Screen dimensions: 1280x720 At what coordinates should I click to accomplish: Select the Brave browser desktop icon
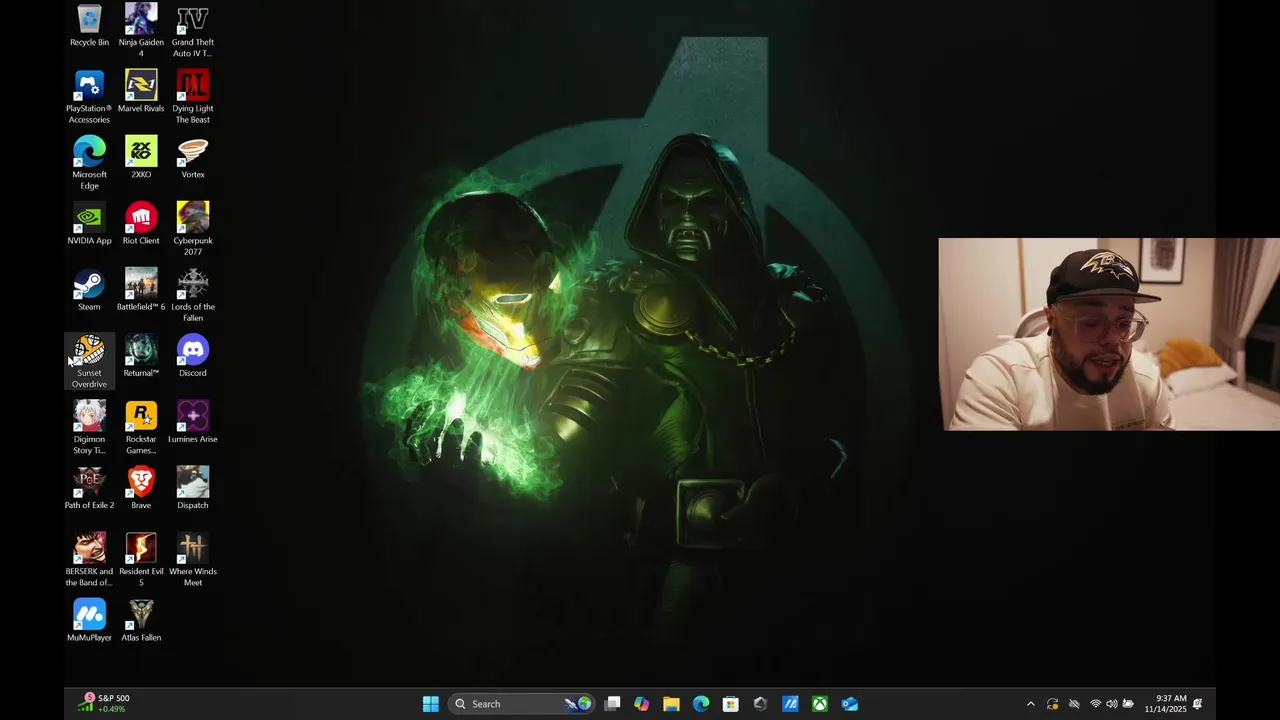click(141, 489)
